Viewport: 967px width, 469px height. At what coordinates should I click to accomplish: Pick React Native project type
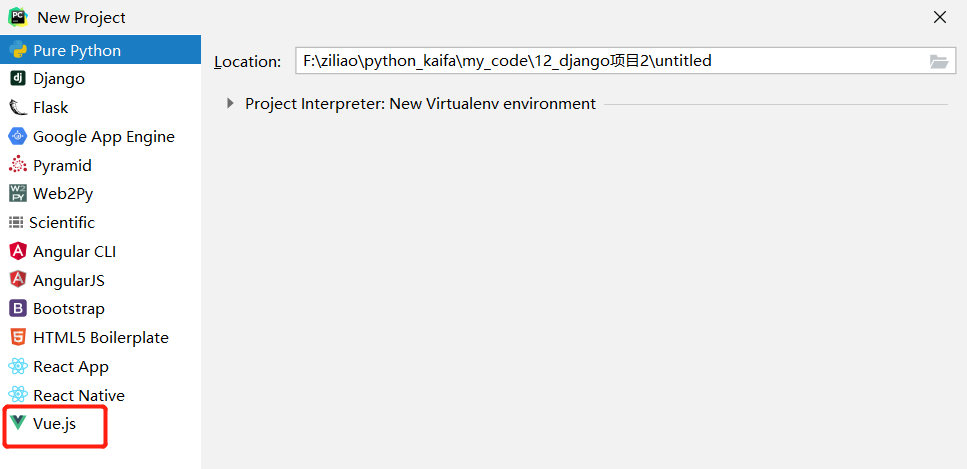click(x=78, y=396)
